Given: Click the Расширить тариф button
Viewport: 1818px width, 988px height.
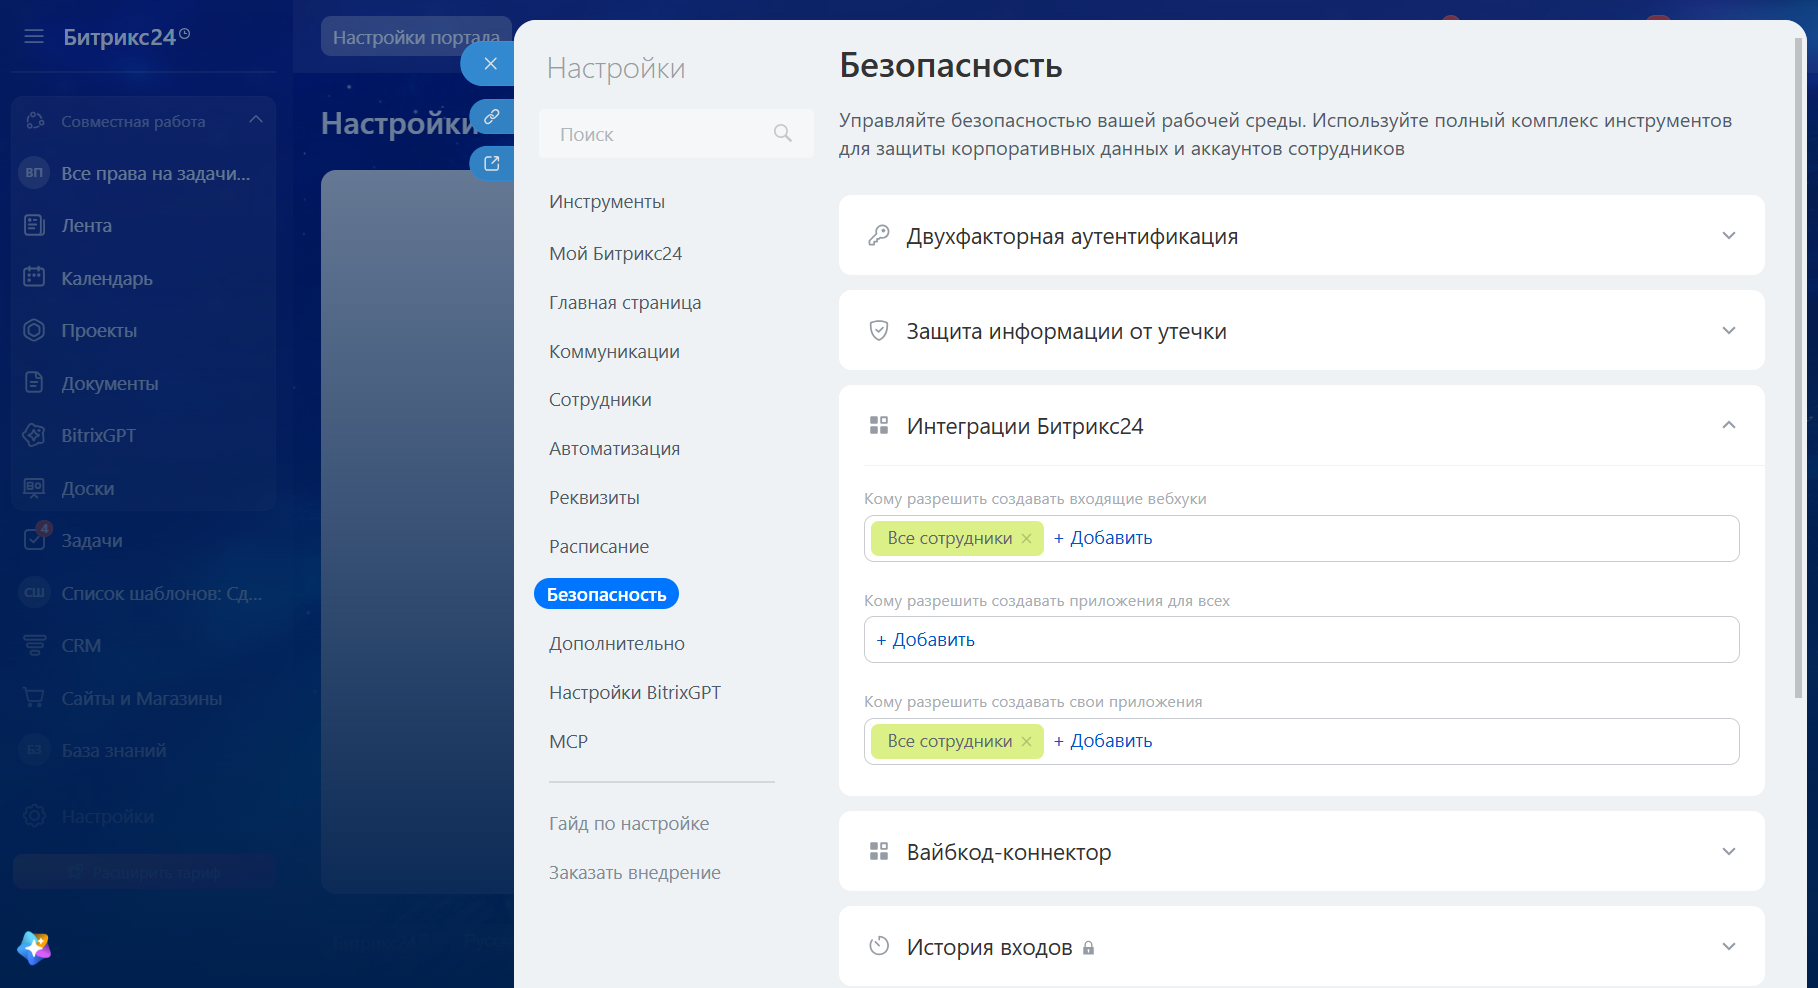Looking at the screenshot, I should [145, 872].
